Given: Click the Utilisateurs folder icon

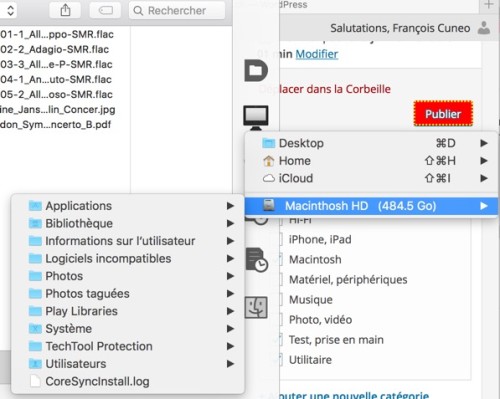Looking at the screenshot, I should [x=35, y=364].
